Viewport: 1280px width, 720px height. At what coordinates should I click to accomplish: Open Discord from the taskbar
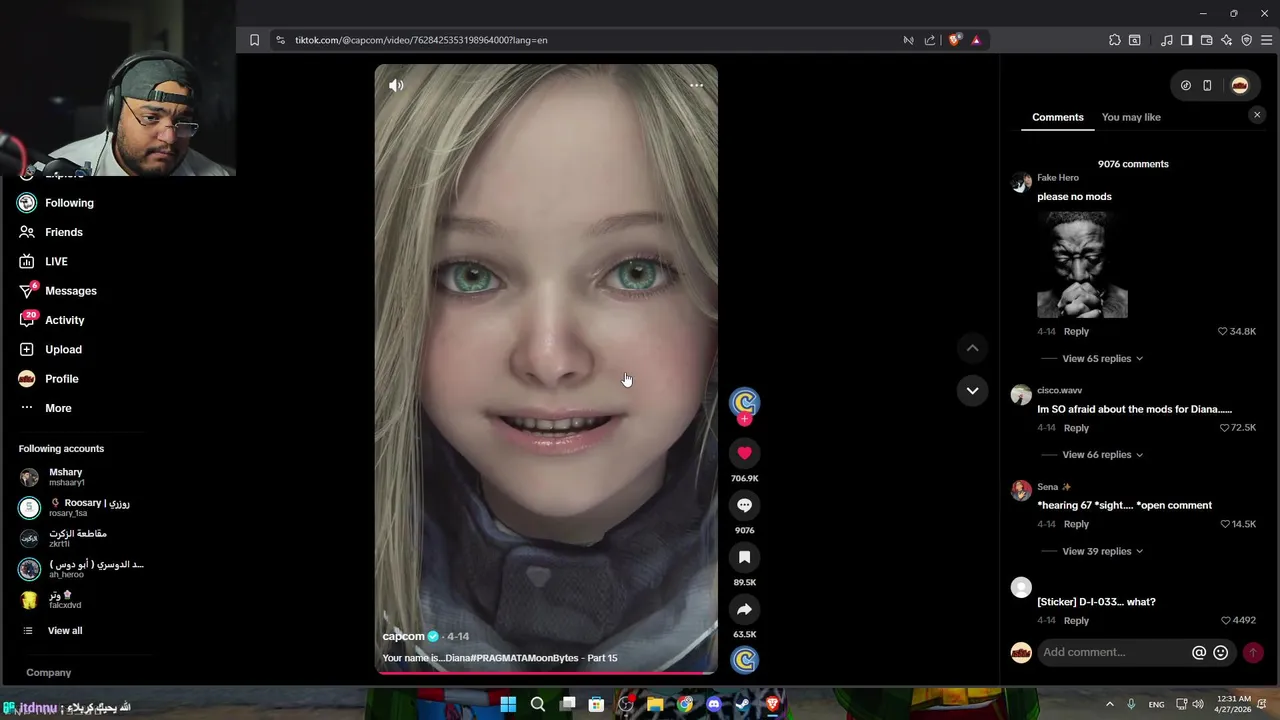(714, 704)
